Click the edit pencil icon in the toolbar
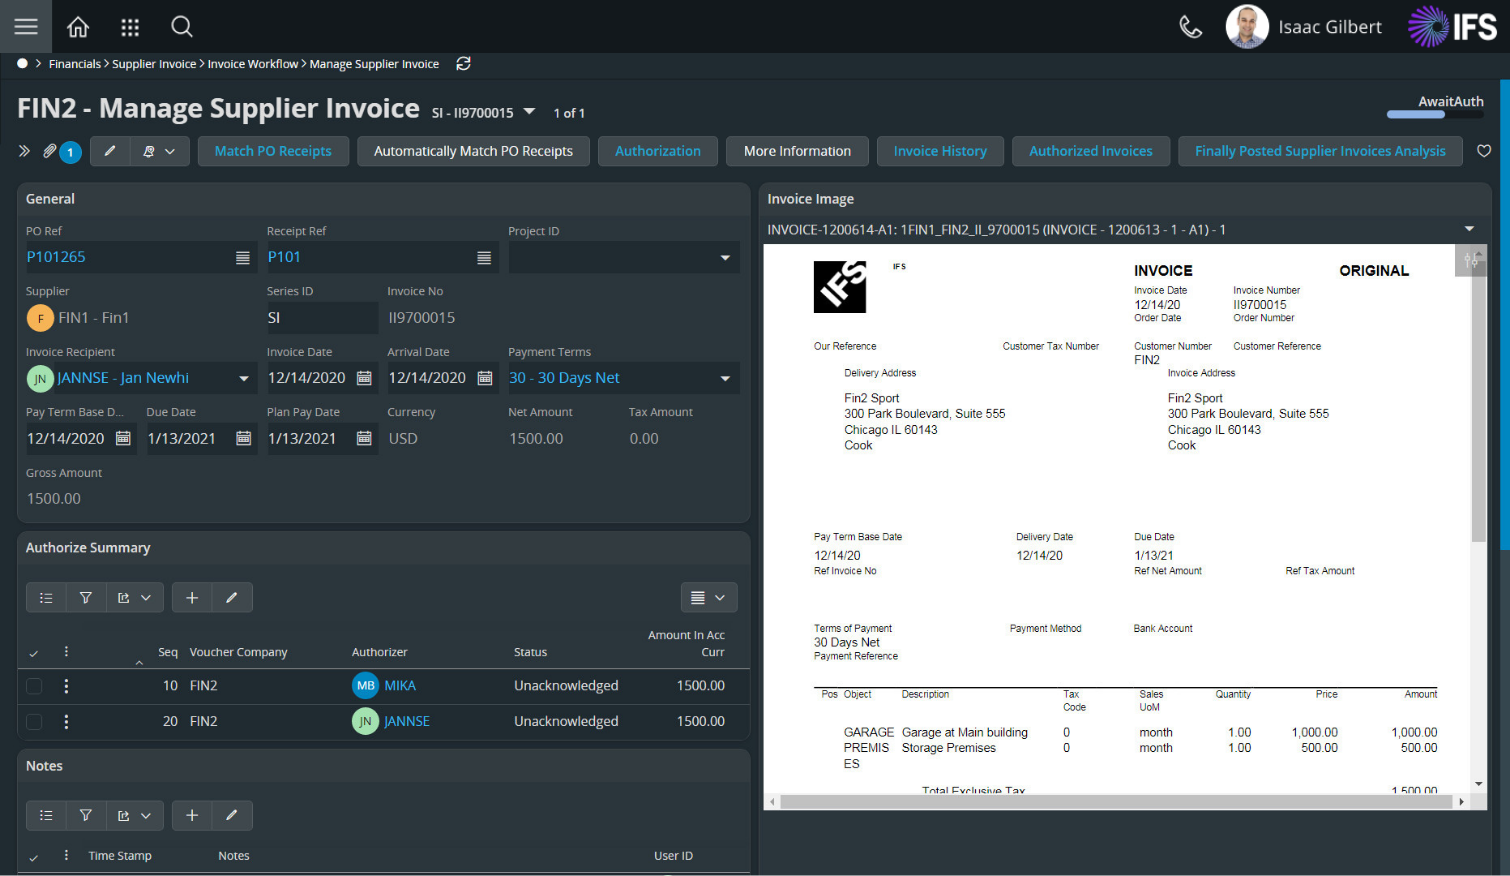Screen dimensions: 1510x876 tap(110, 151)
